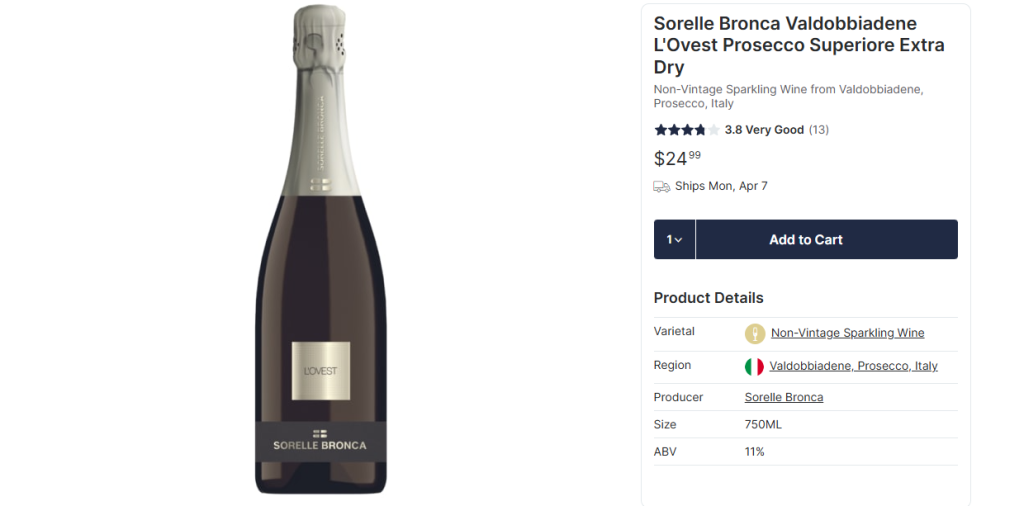Click the 750ML size value
The width and height of the screenshot is (1024, 506).
(763, 425)
